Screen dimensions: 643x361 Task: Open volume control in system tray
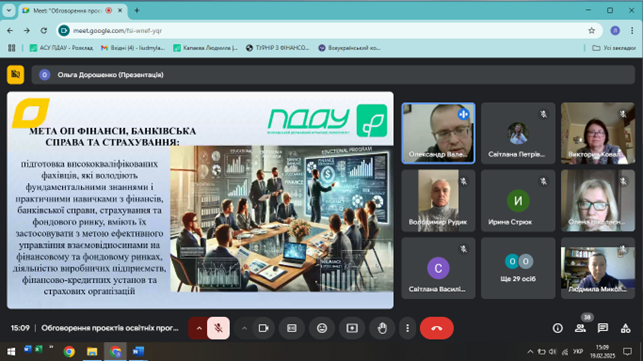click(553, 352)
